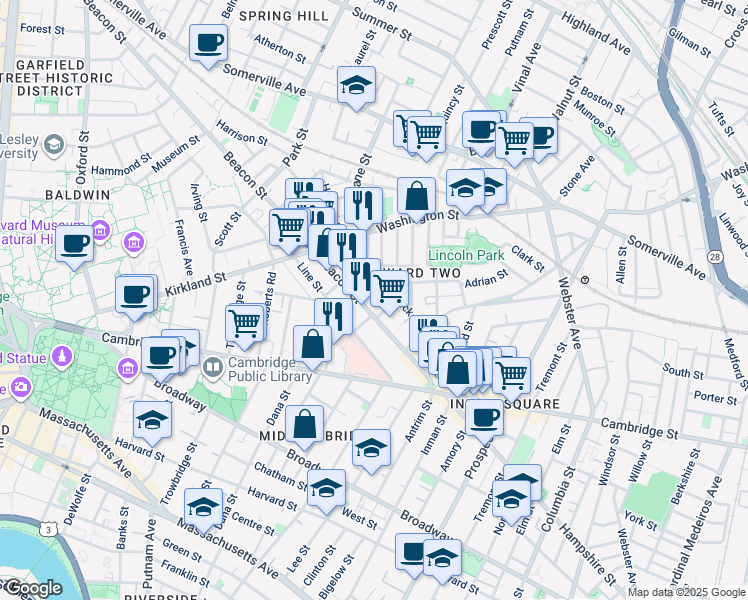Image resolution: width=748 pixels, height=600 pixels.
Task: Select grocery cart marker at Inman Square
Action: coord(511,377)
